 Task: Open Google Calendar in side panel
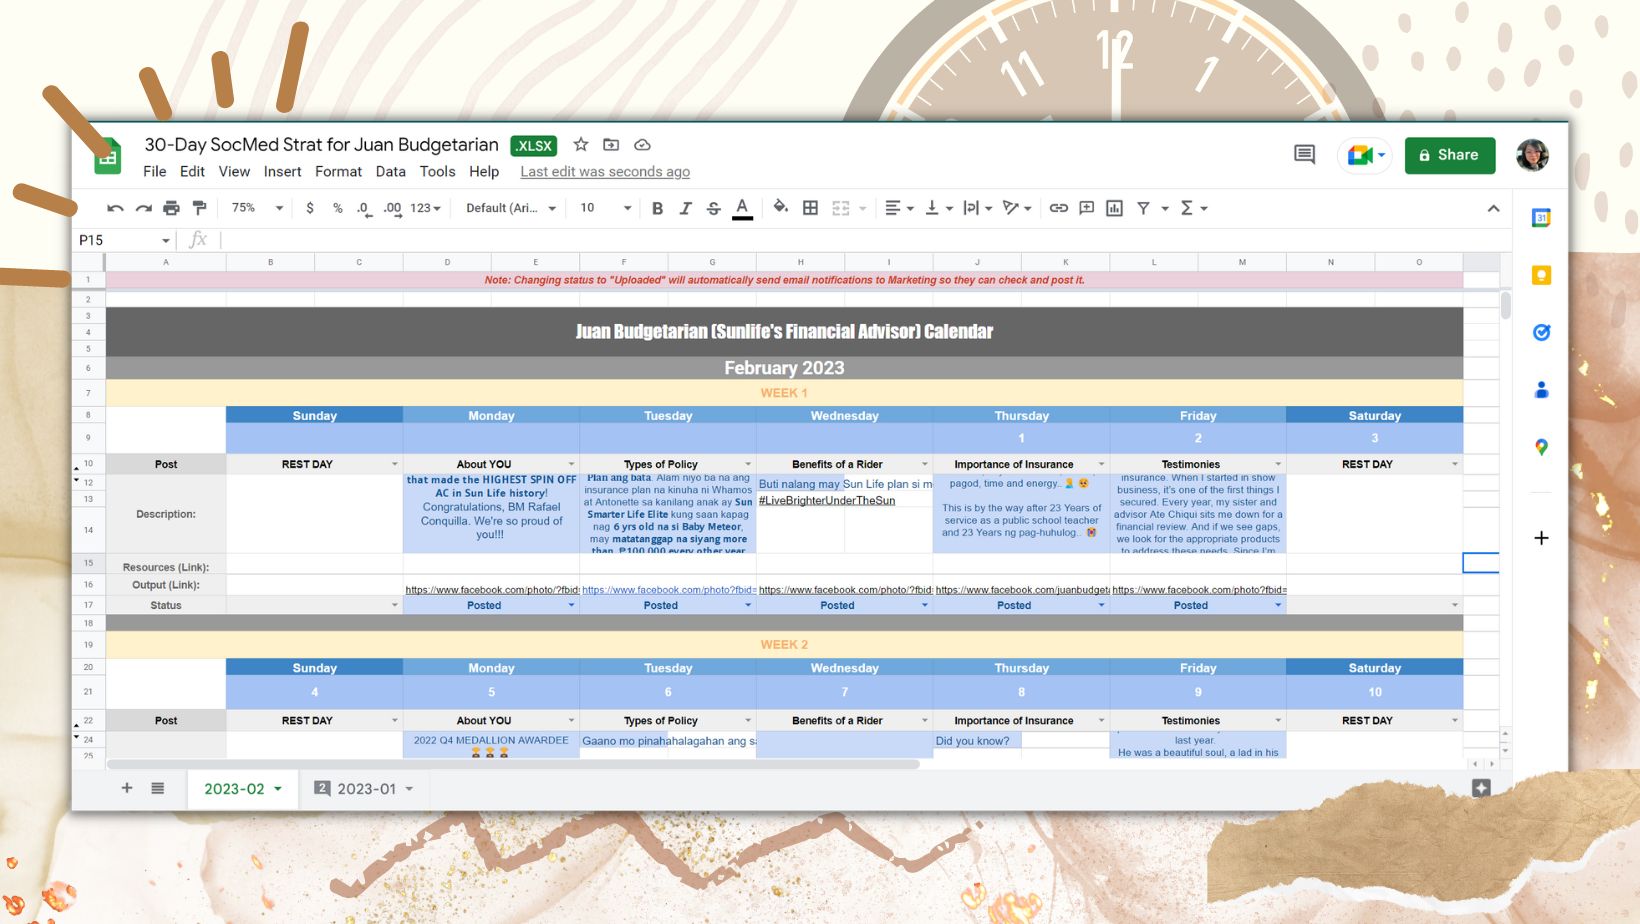[1541, 218]
